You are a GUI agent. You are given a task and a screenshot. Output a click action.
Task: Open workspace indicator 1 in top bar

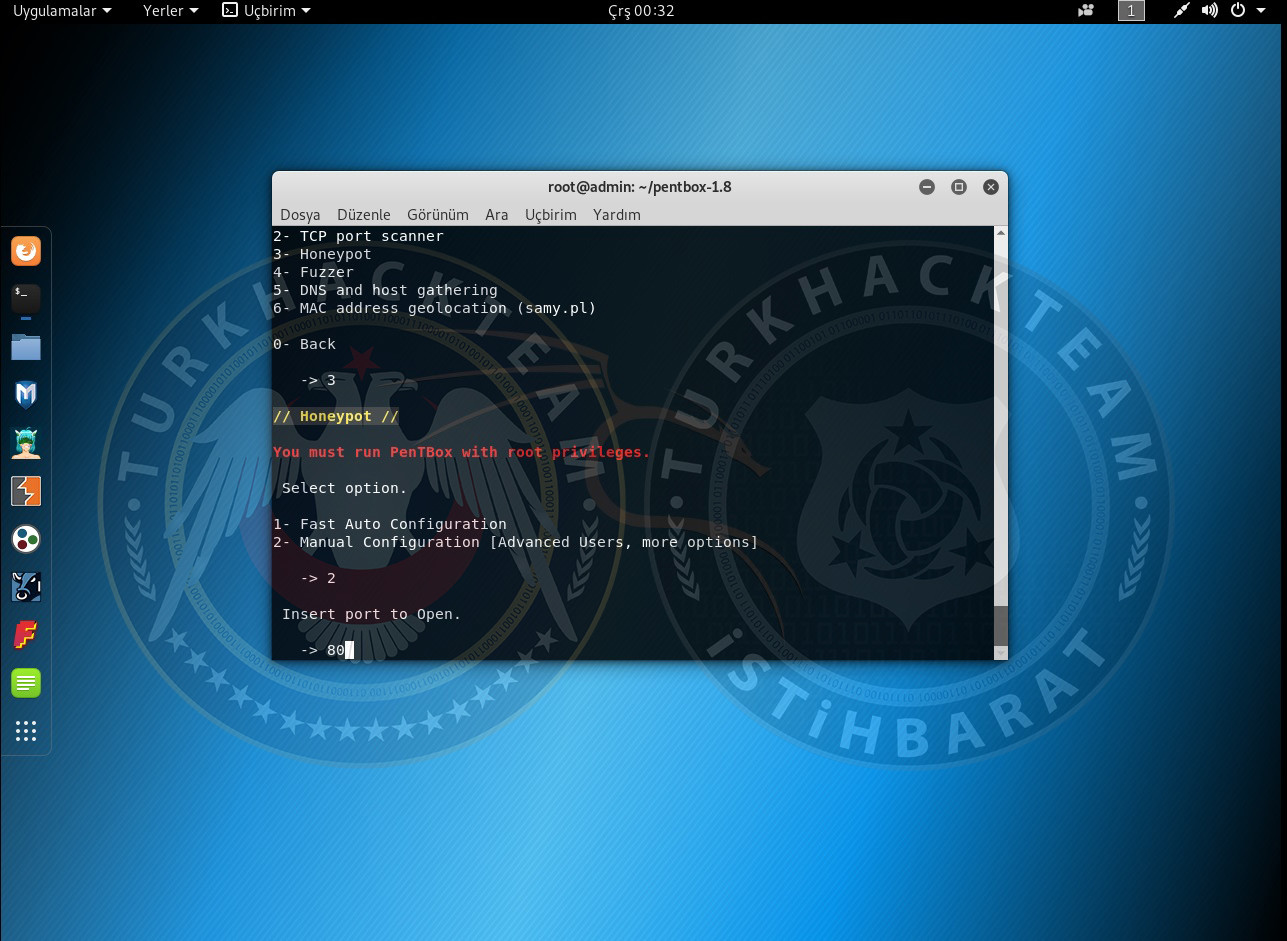click(1131, 11)
